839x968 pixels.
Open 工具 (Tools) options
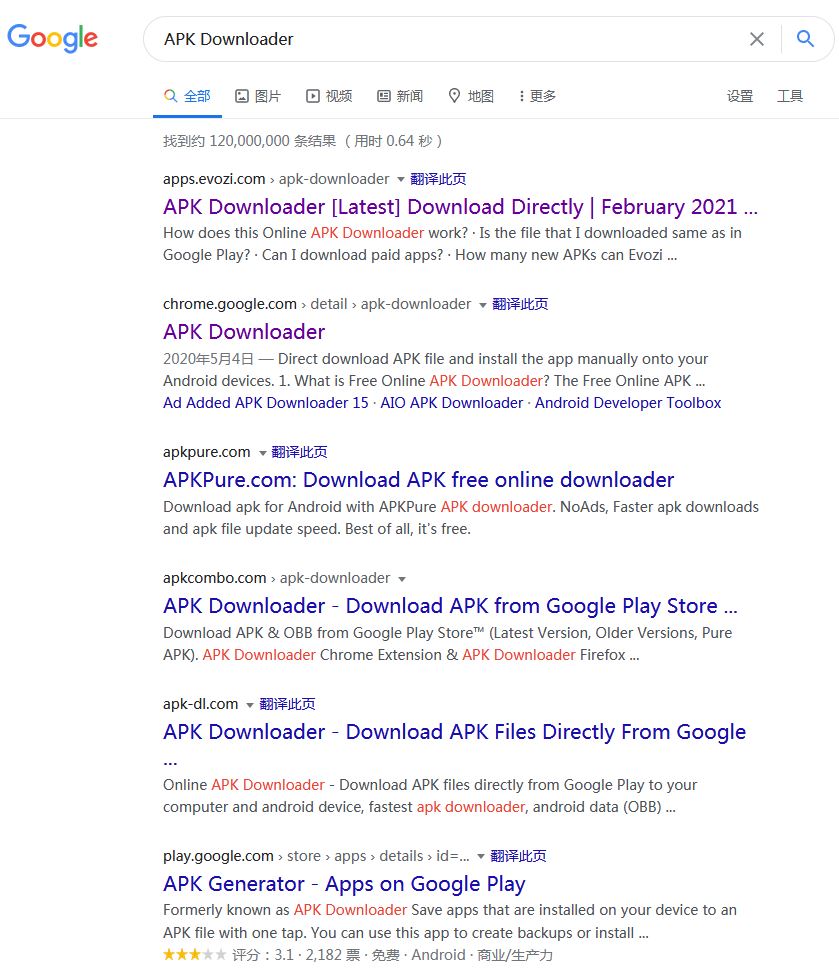pyautogui.click(x=790, y=96)
